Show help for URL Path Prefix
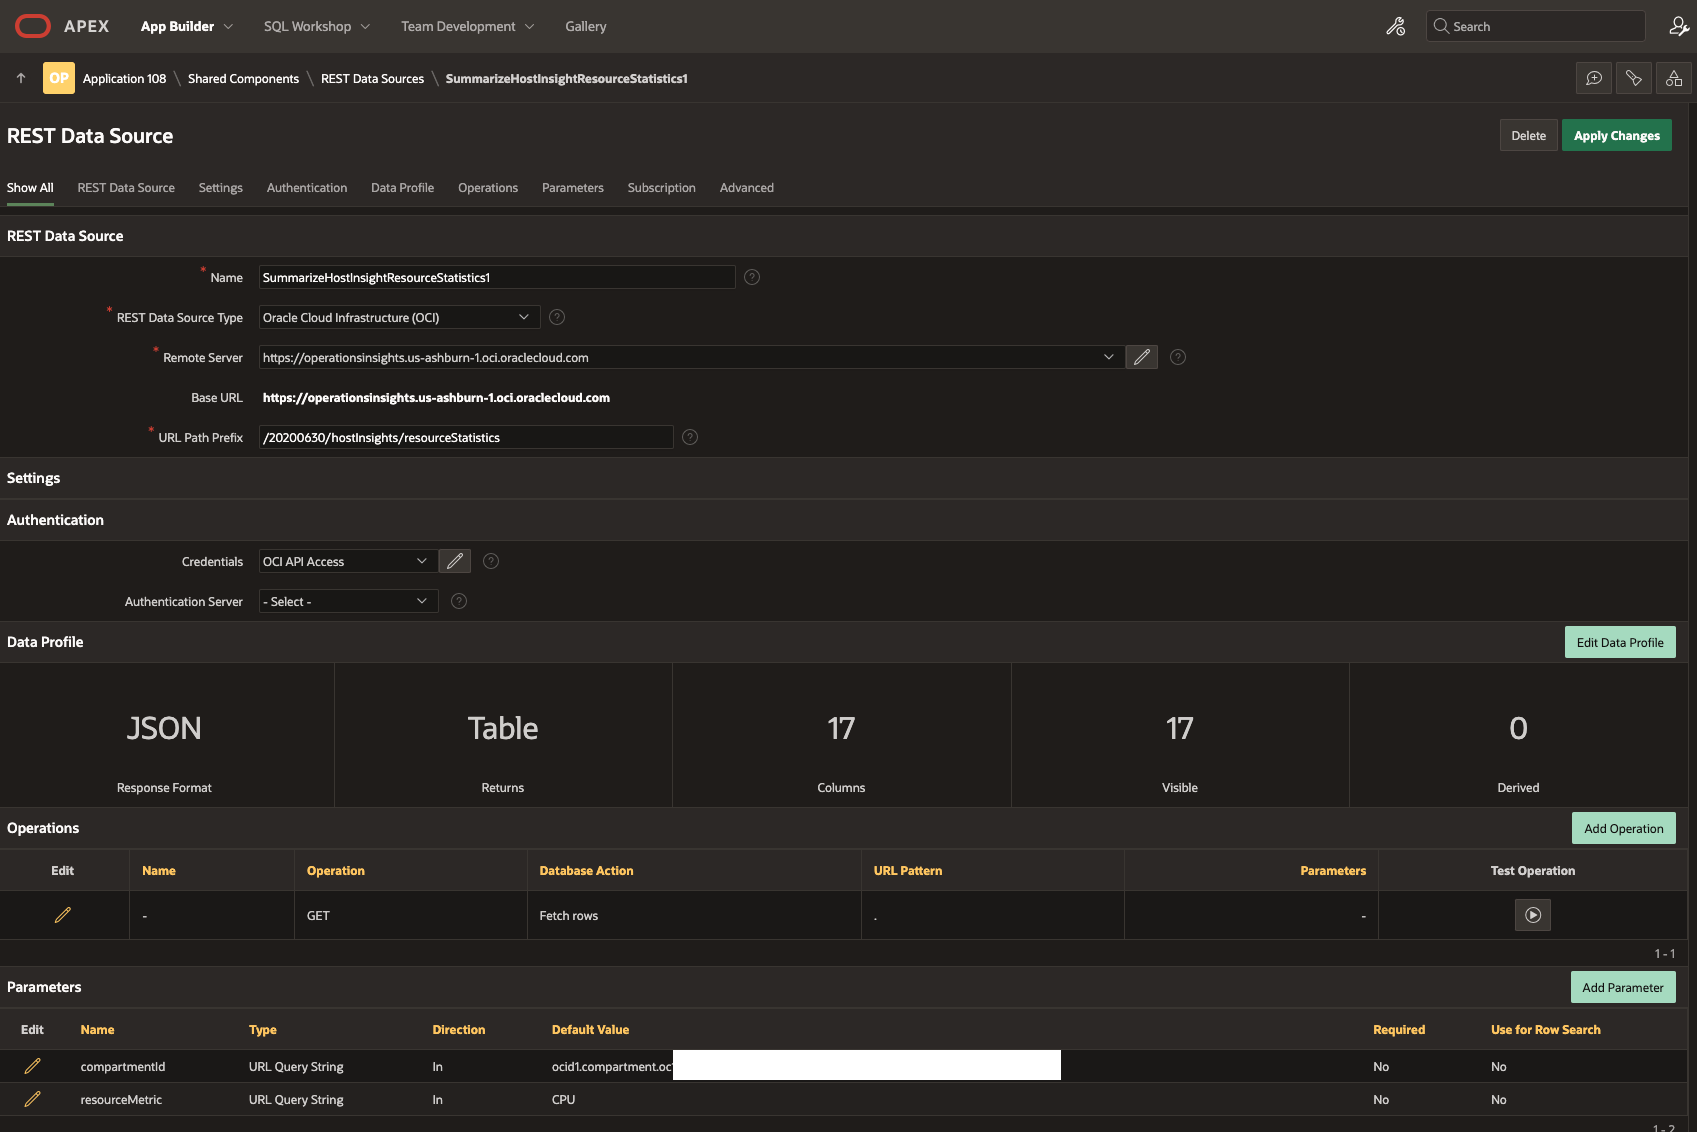 click(x=690, y=437)
